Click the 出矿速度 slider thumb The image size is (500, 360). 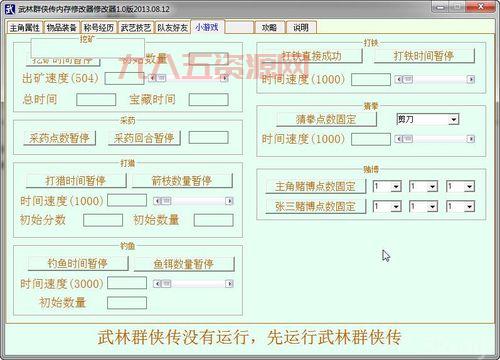pyautogui.click(x=161, y=78)
